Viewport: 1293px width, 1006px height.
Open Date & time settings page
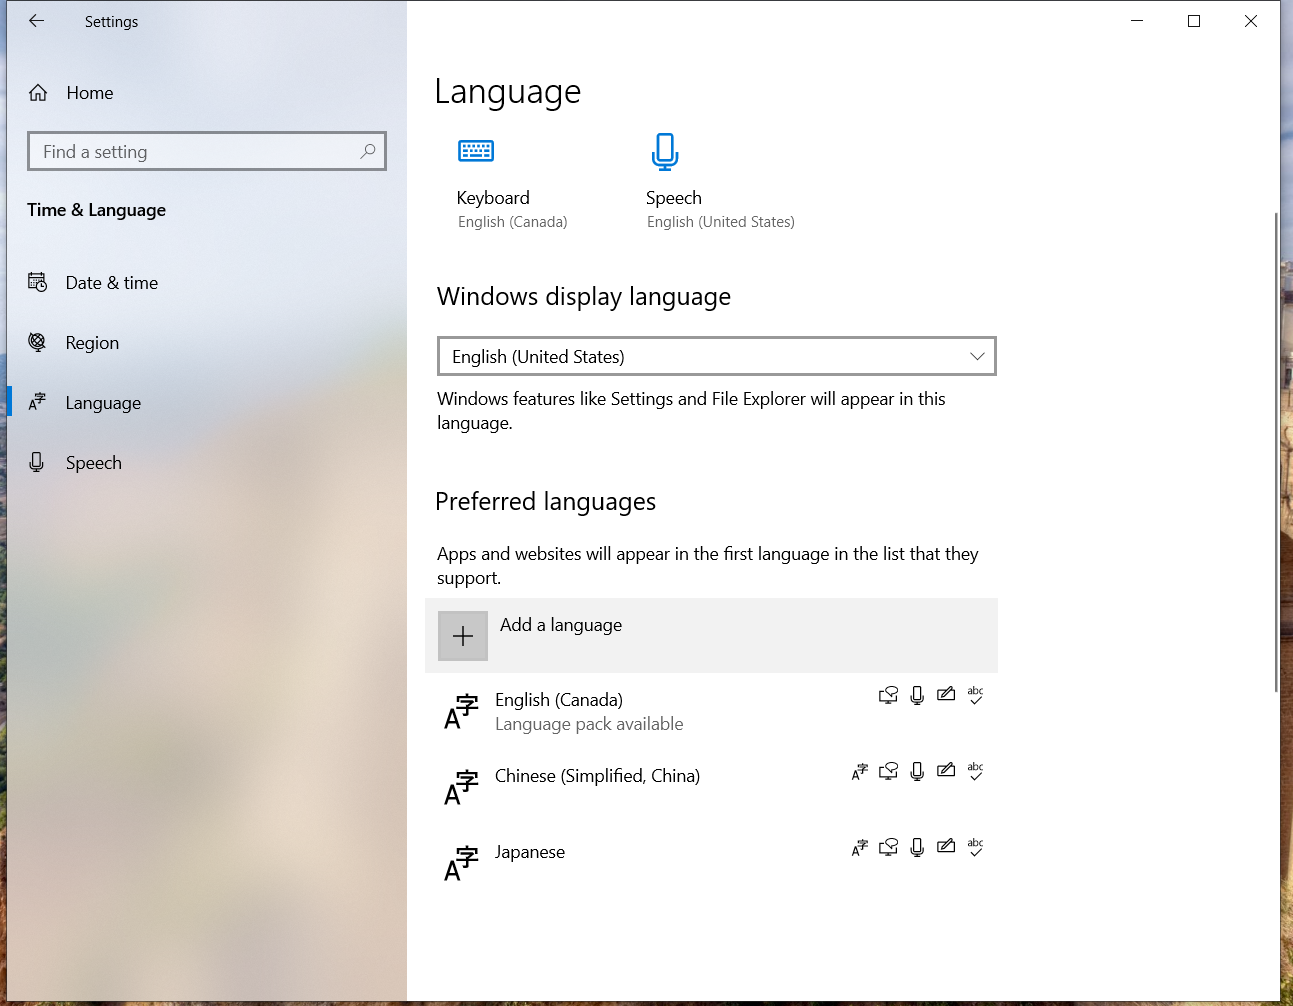click(x=111, y=283)
